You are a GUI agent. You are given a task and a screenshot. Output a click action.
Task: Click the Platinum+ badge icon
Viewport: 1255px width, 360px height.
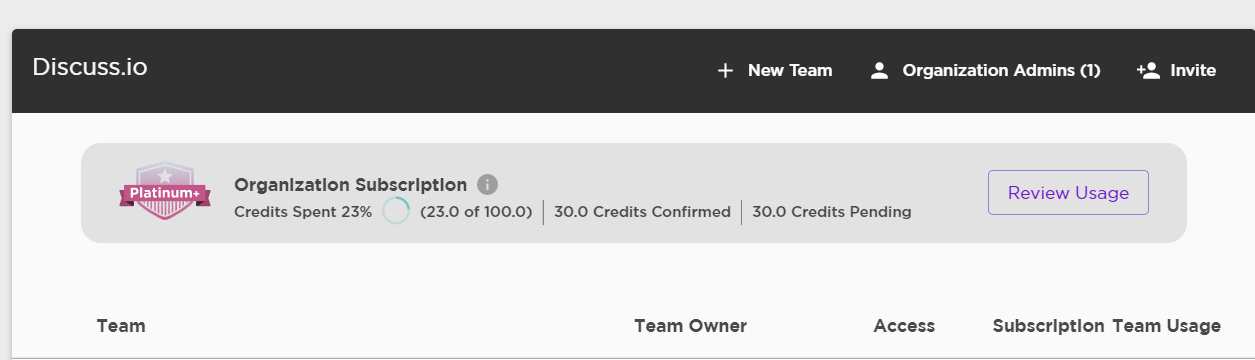pos(164,192)
